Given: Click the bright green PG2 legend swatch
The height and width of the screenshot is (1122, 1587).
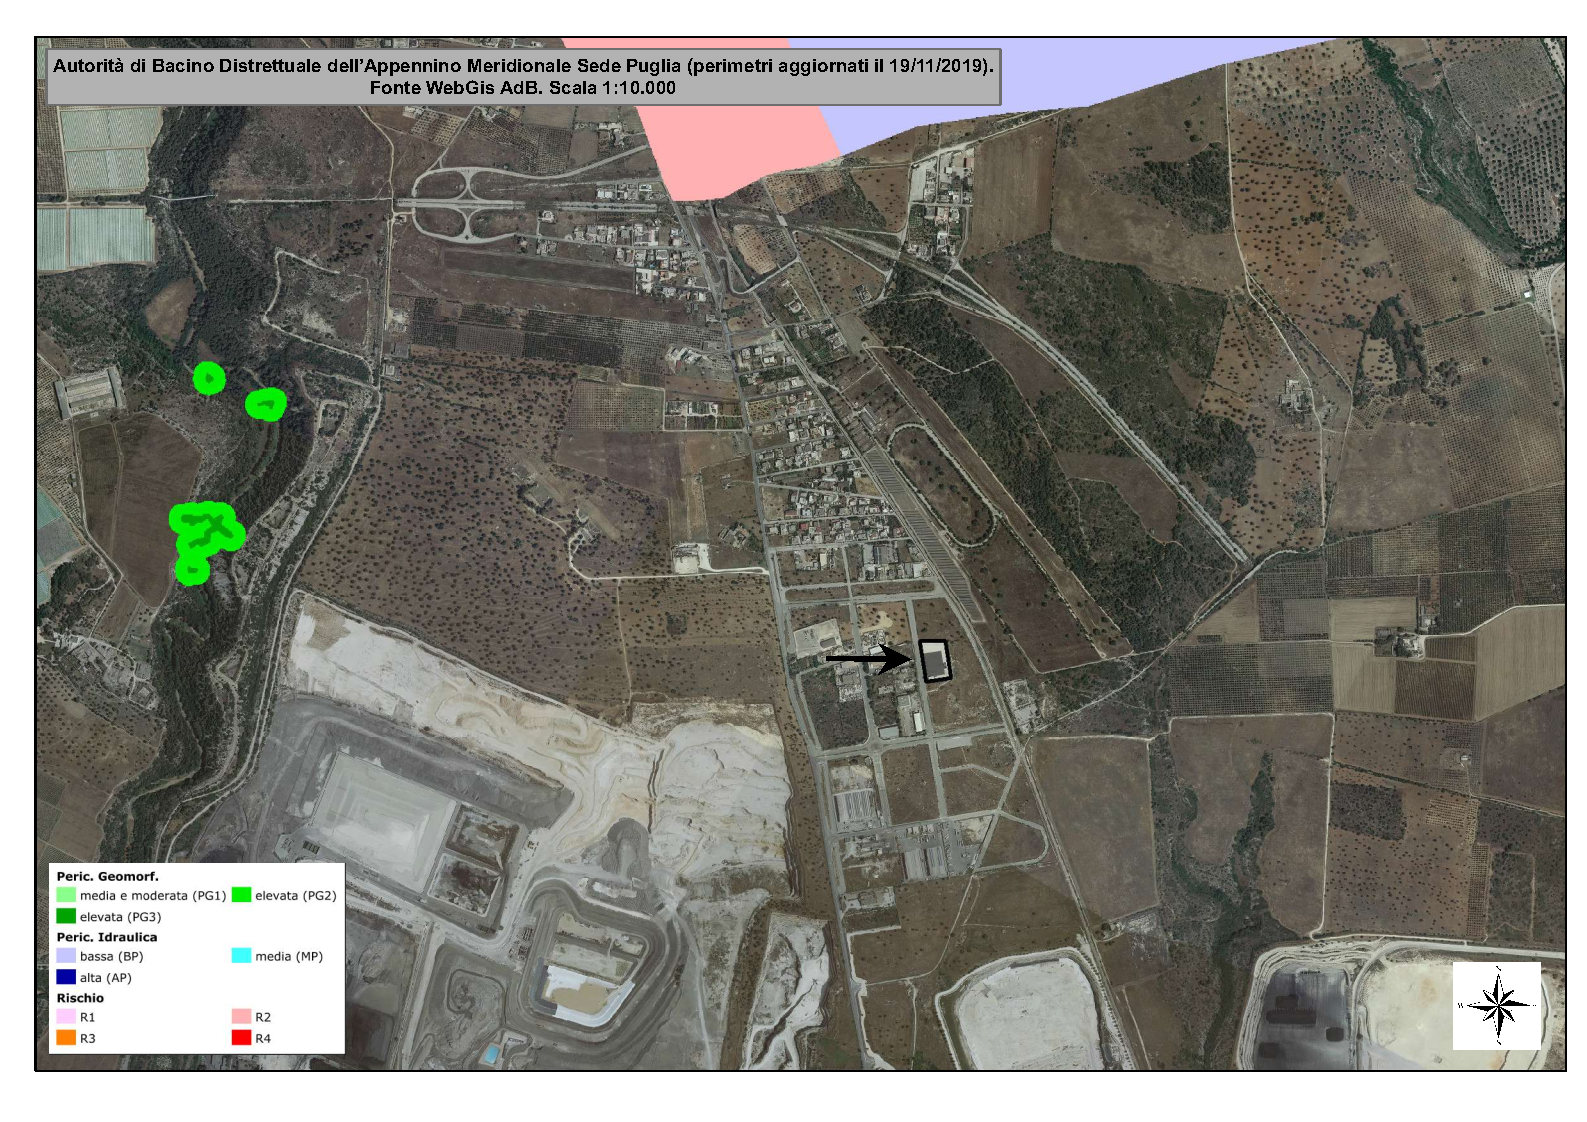Looking at the screenshot, I should (x=241, y=896).
